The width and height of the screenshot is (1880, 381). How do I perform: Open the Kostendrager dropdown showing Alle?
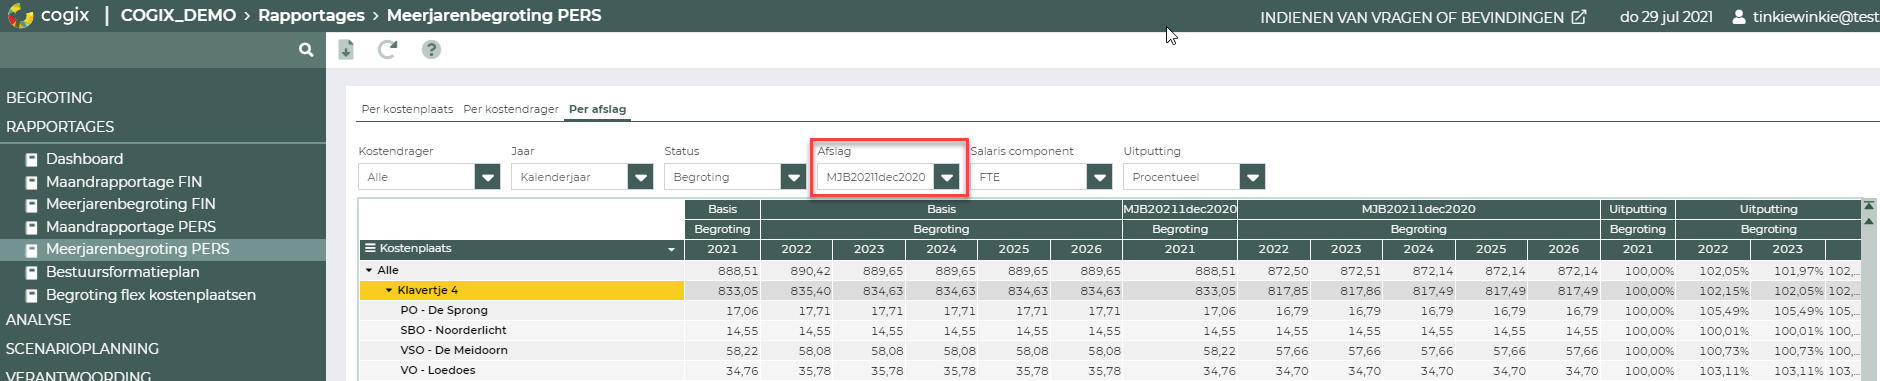pyautogui.click(x=429, y=177)
